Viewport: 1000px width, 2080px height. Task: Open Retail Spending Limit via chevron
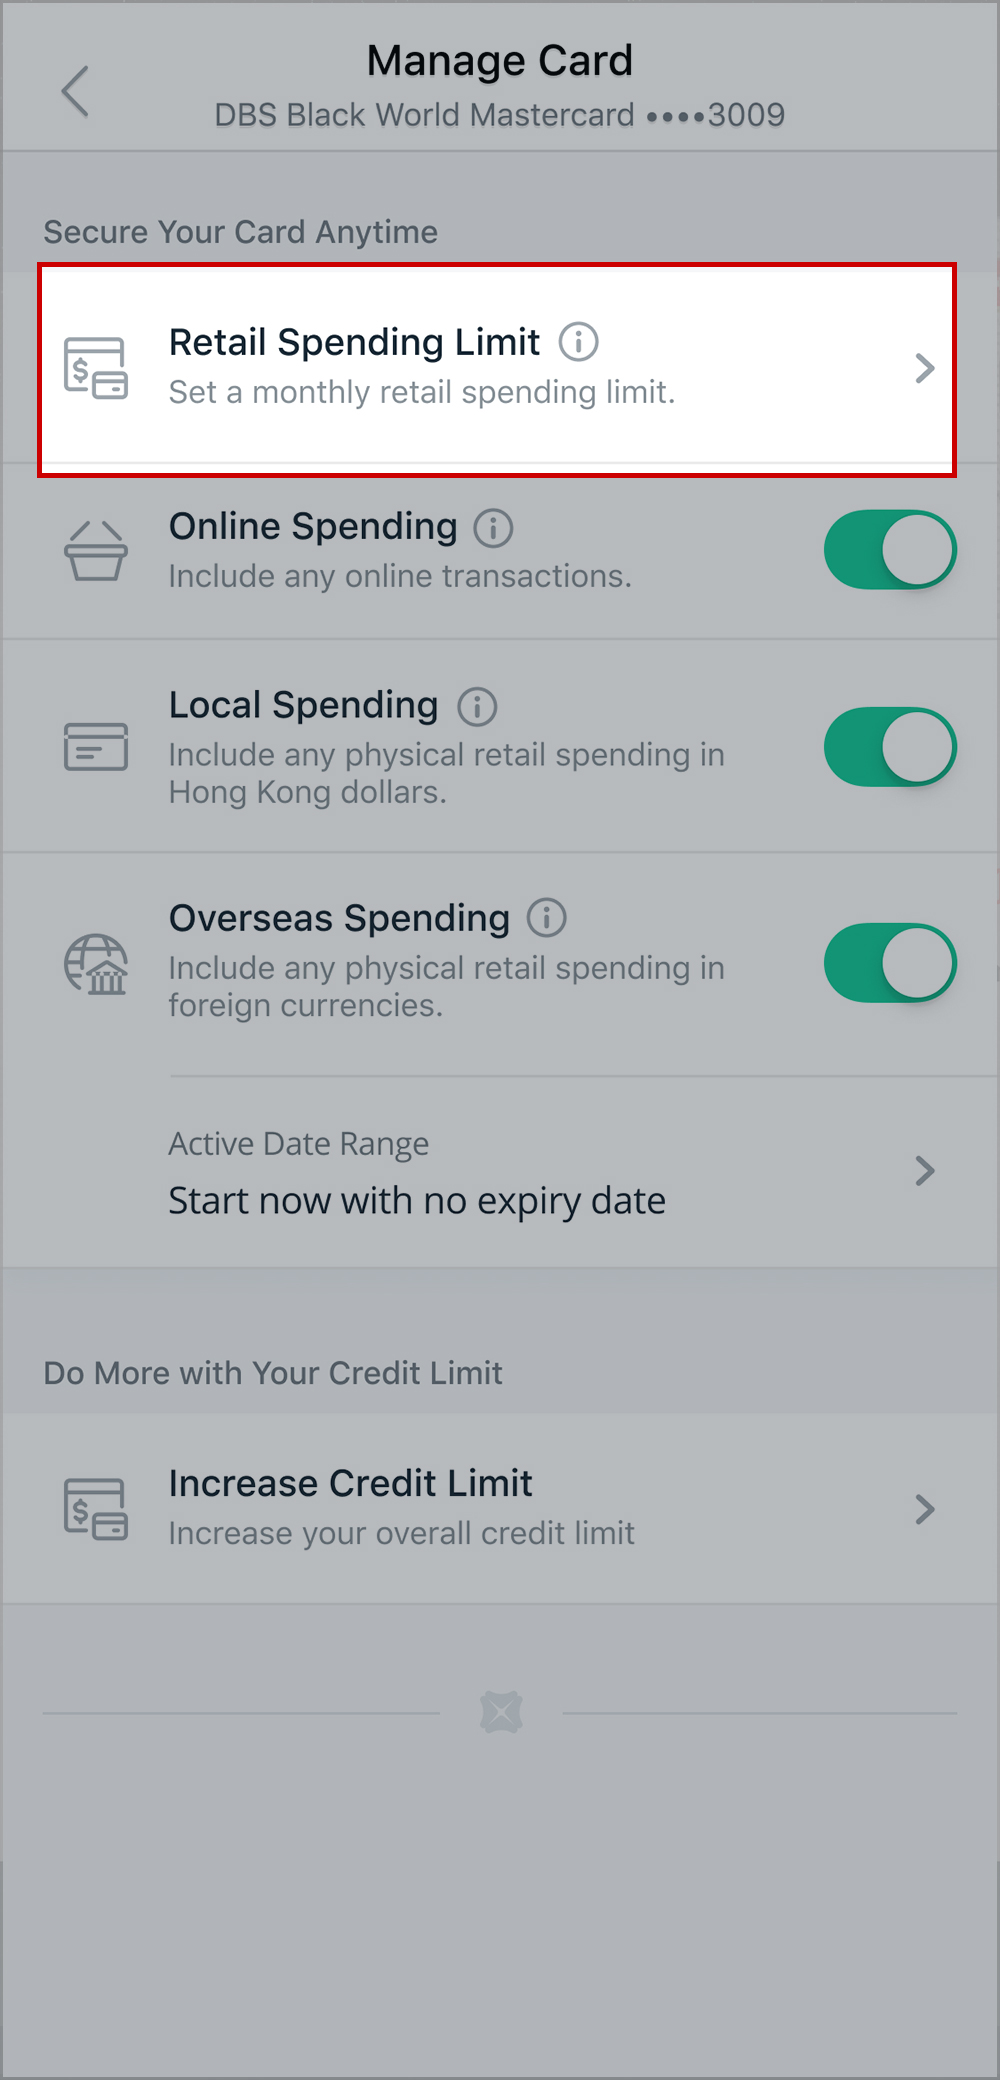[x=925, y=368]
